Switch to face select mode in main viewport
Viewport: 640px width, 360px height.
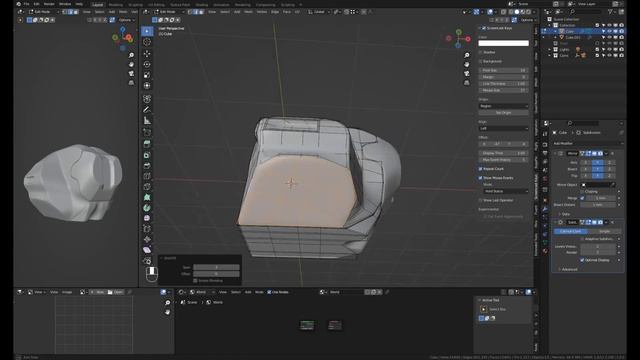tap(201, 12)
